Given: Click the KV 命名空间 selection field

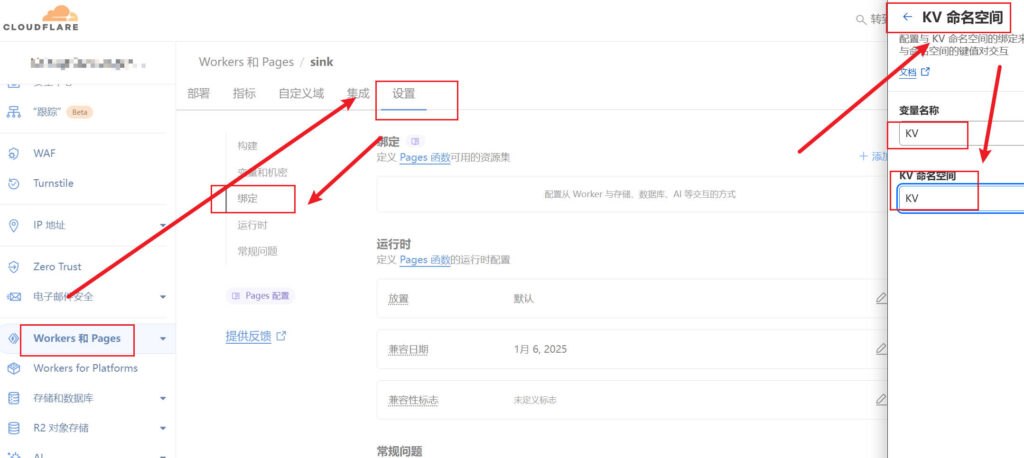Looking at the screenshot, I should click(960, 198).
